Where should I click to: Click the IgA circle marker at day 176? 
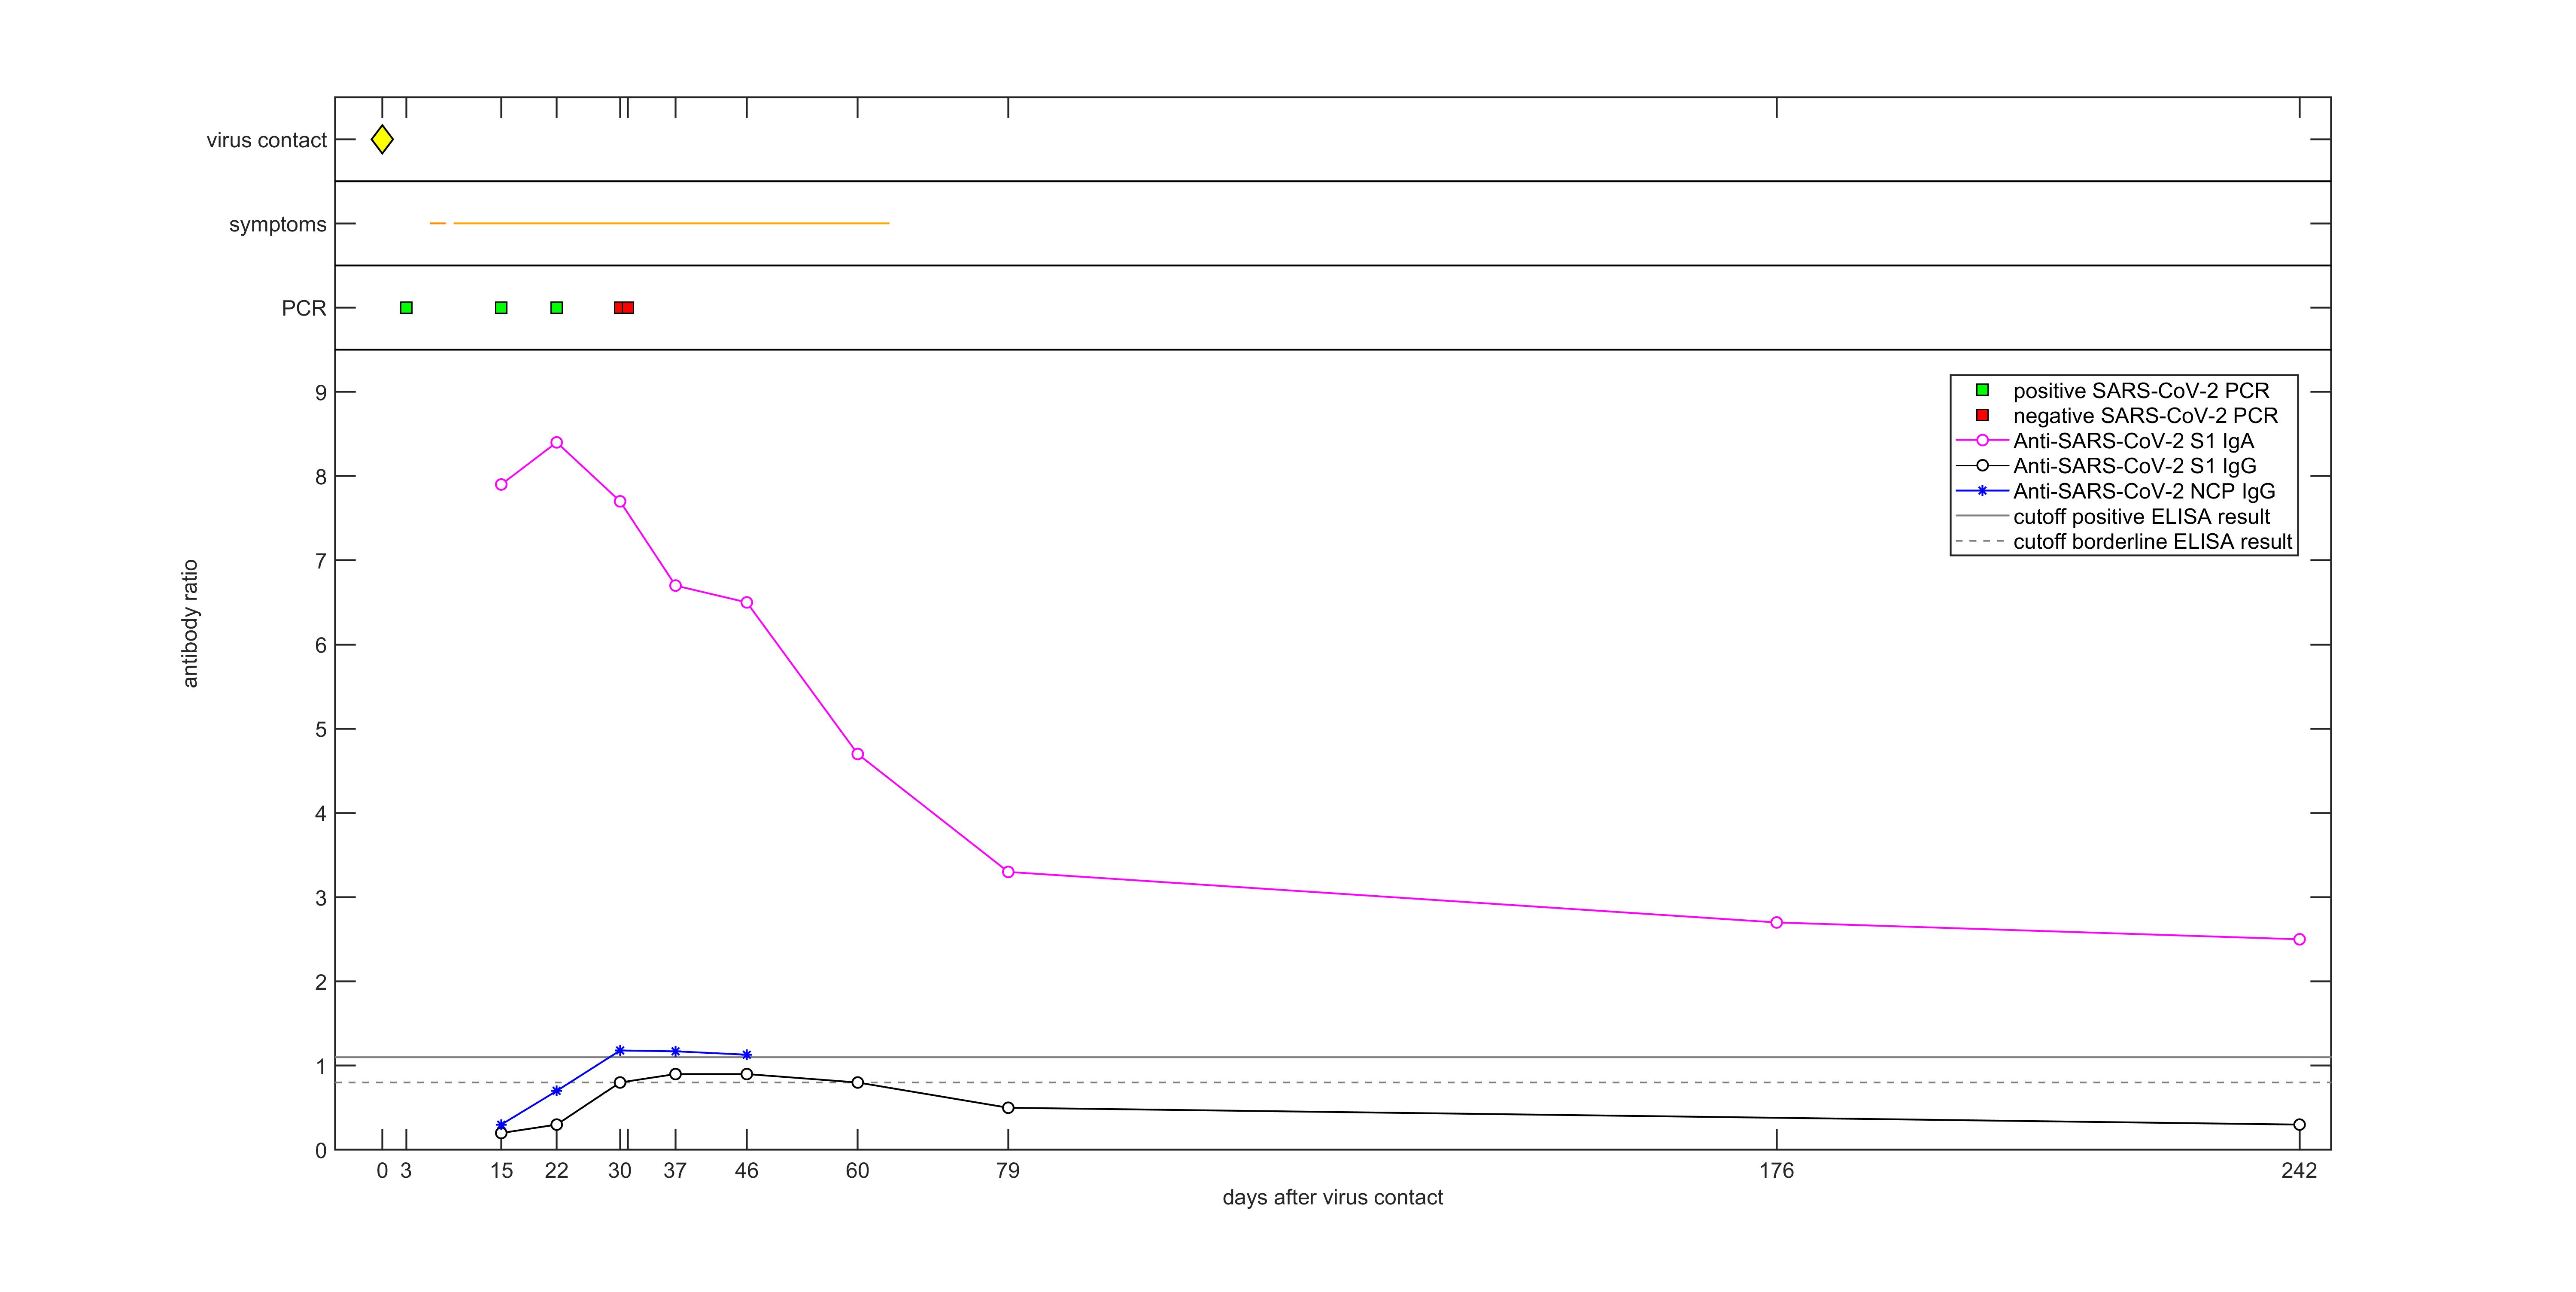tap(1777, 923)
